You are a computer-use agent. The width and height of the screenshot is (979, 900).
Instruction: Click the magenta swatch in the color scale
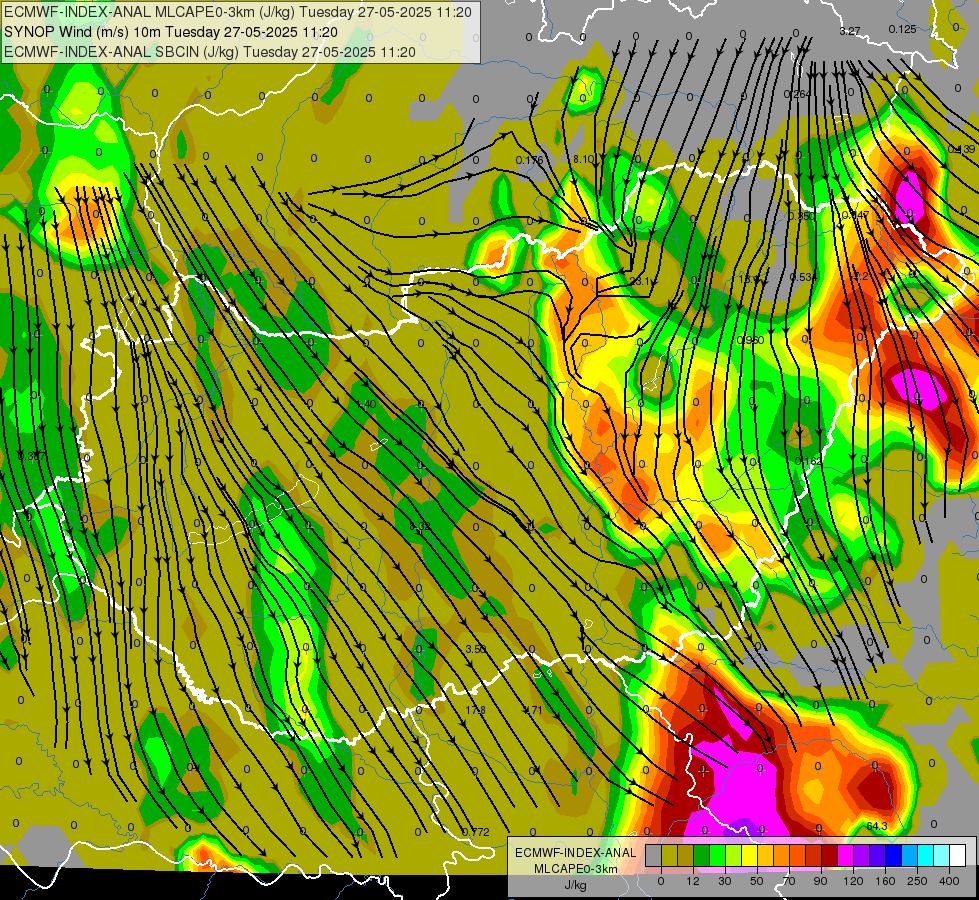click(x=846, y=855)
